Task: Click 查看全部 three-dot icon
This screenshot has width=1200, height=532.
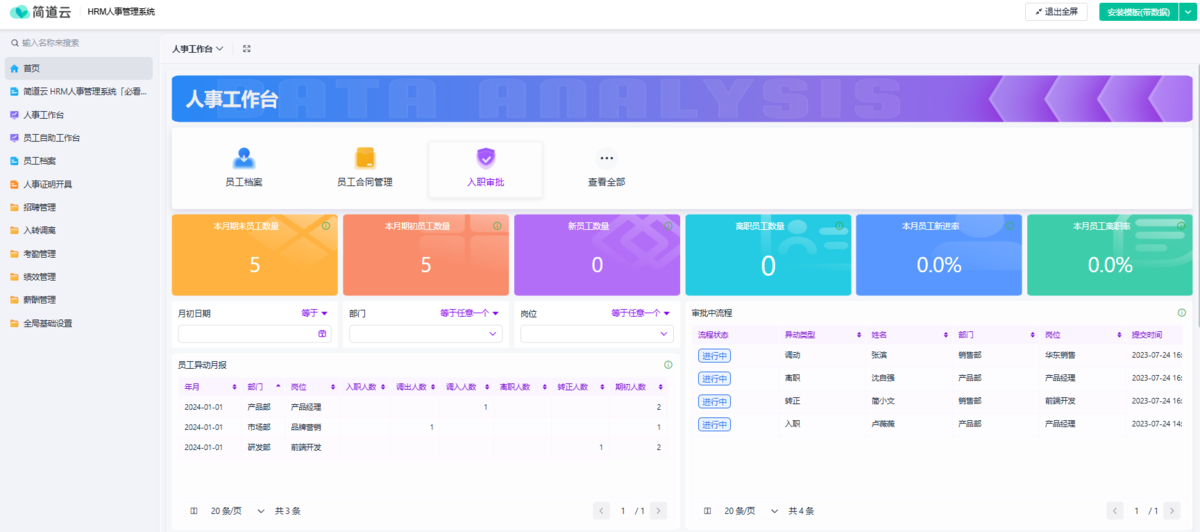Action: (x=606, y=158)
